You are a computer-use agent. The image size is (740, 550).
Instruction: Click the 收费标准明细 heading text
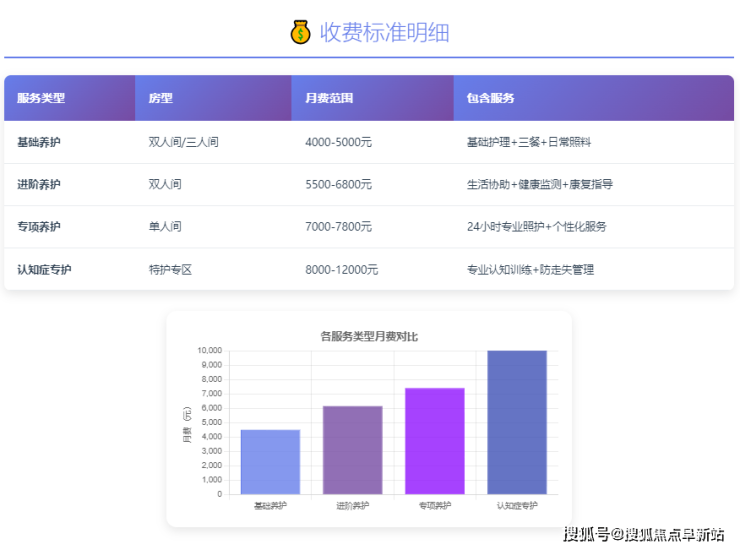tap(384, 33)
